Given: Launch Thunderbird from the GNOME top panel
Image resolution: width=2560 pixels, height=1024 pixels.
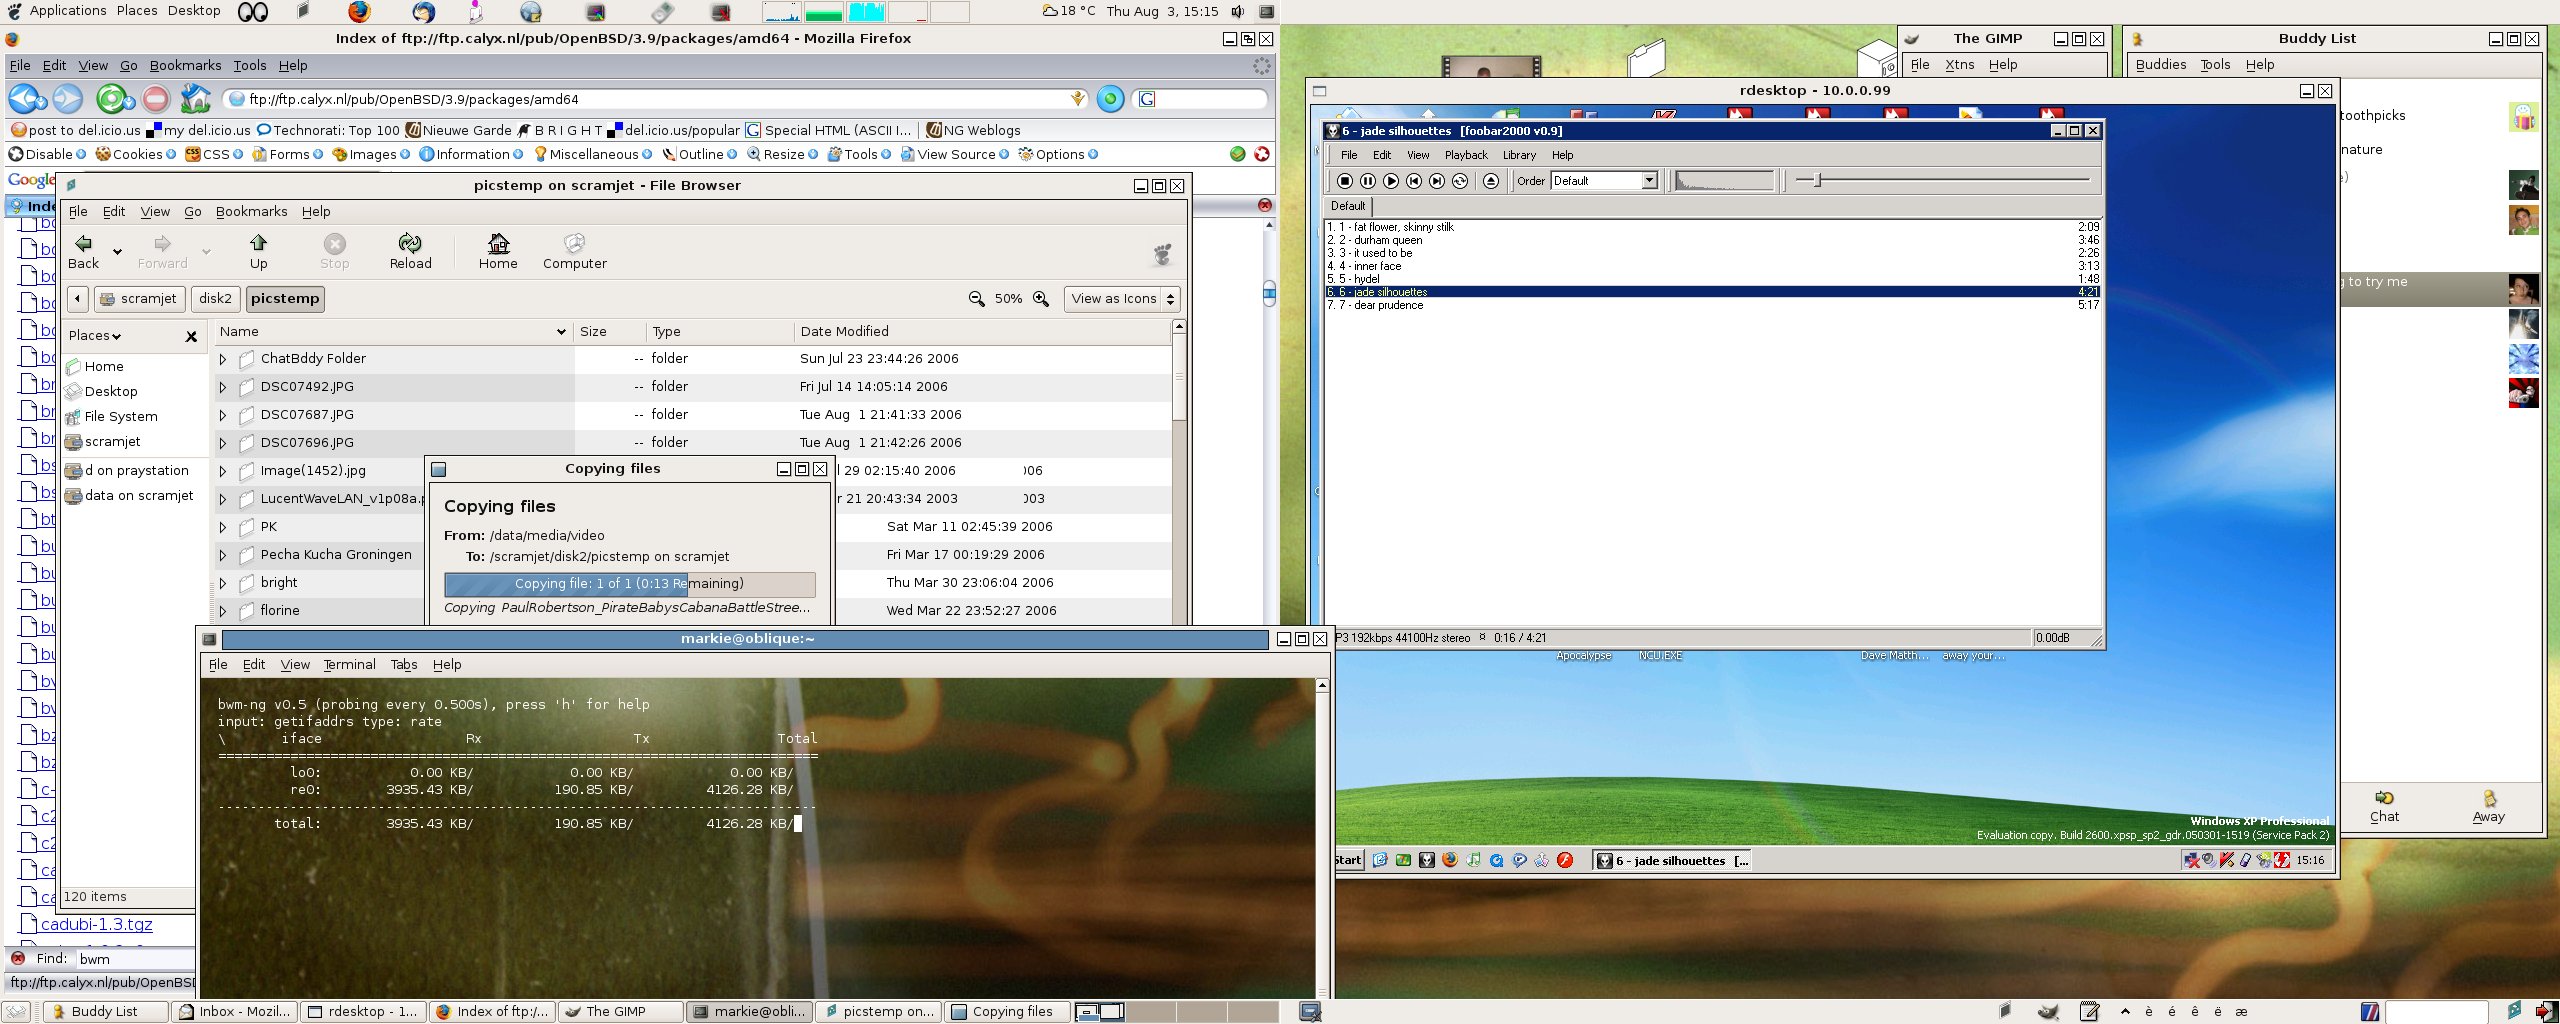Looking at the screenshot, I should click(424, 11).
